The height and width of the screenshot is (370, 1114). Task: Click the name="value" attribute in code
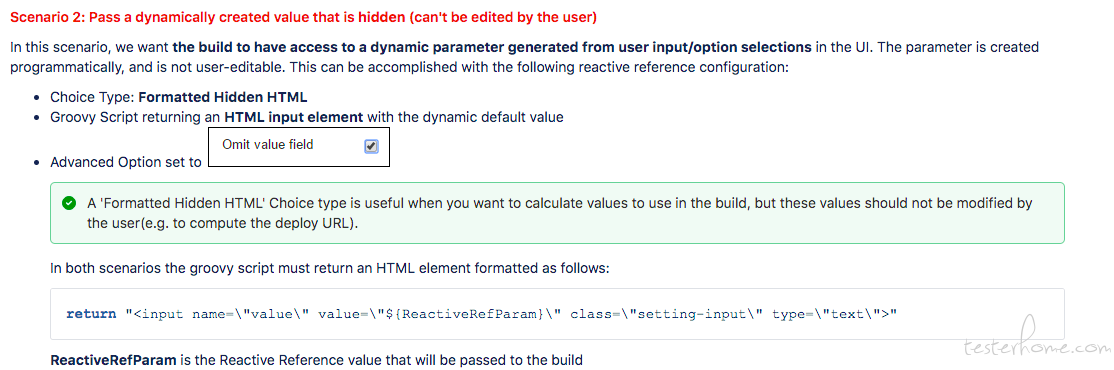coord(253,313)
